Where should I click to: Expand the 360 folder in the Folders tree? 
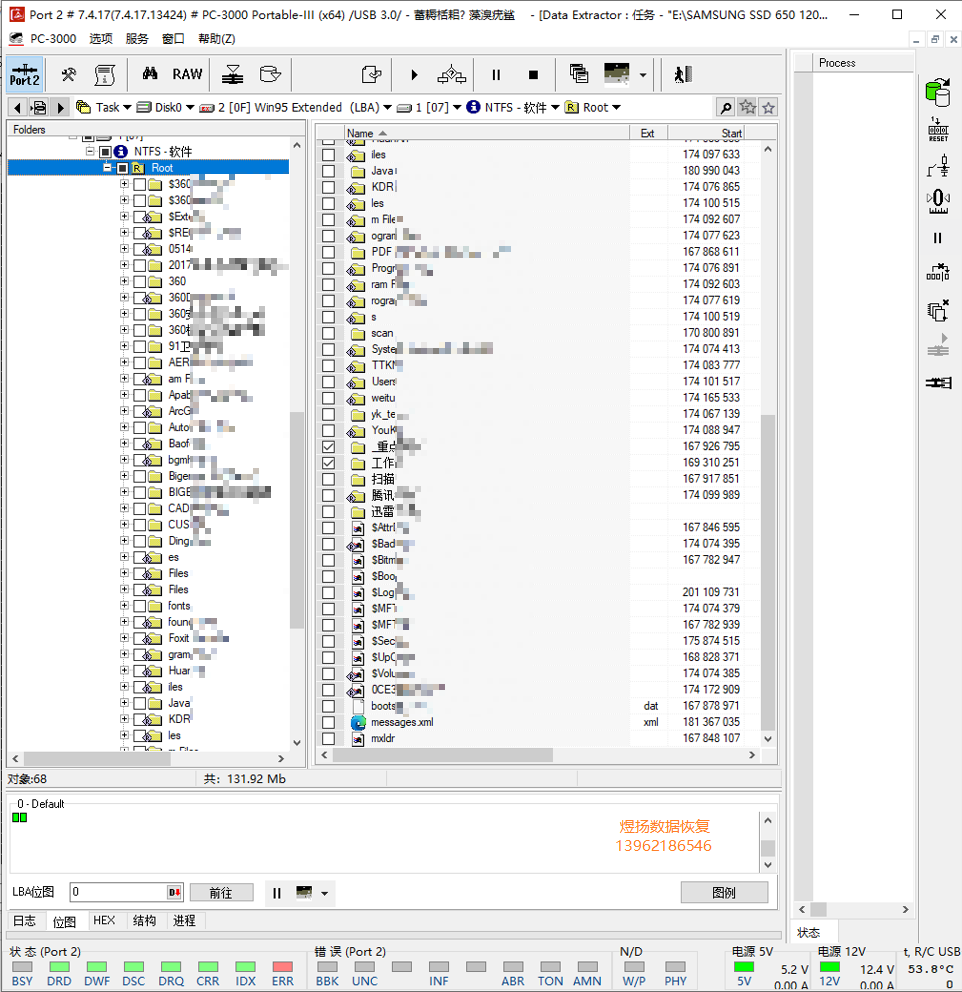click(x=124, y=281)
